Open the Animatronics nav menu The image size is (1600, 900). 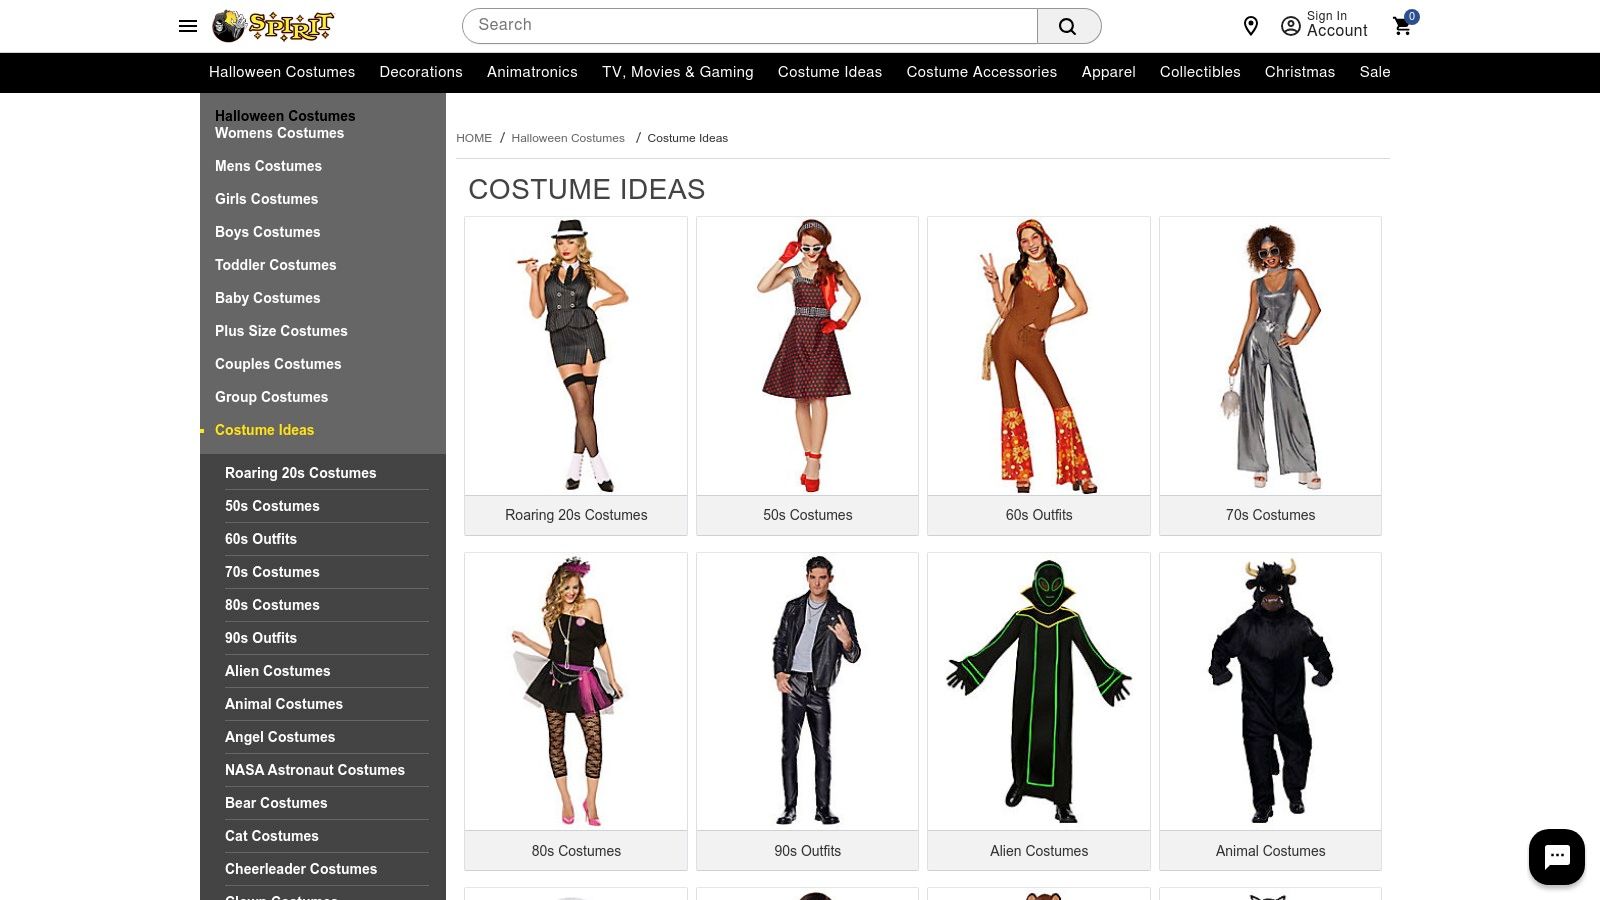(532, 72)
